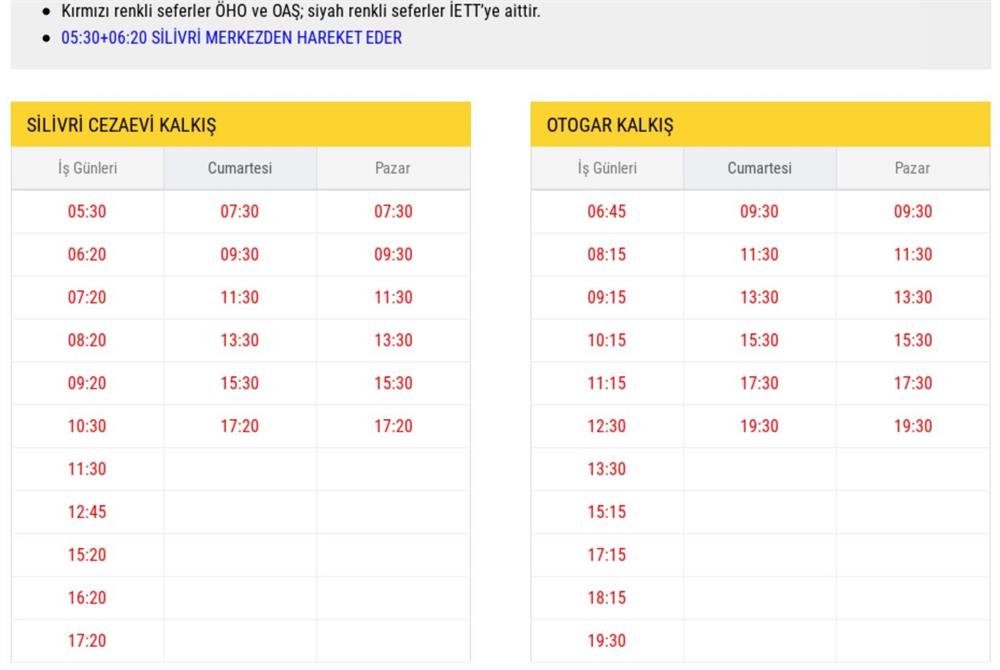The image size is (1000, 670).
Task: Open Pazar tab in Otogar Kalkış table
Action: pos(912,168)
